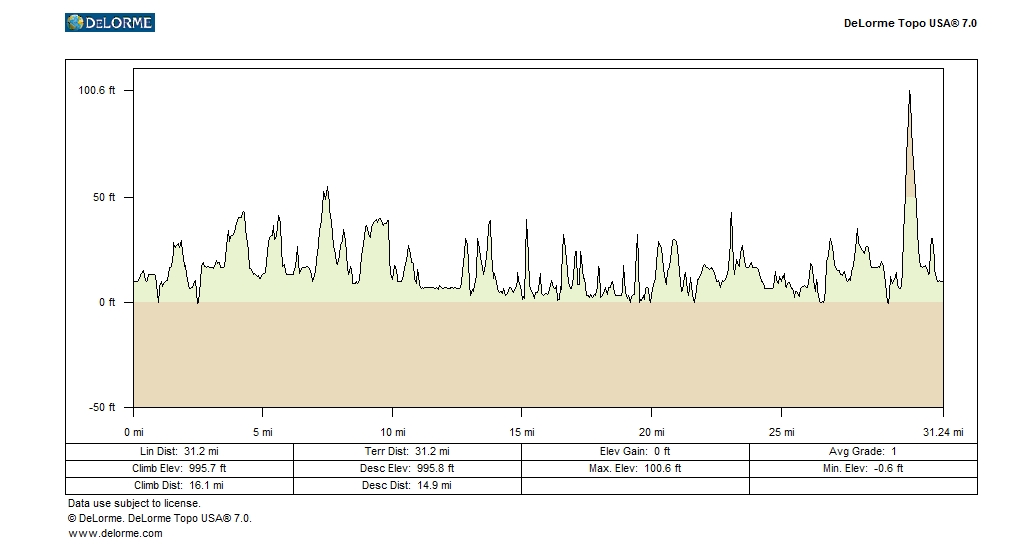Viewport: 1034px width, 554px height.
Task: Click the 'Data use subject to license' text
Action: click(x=134, y=504)
